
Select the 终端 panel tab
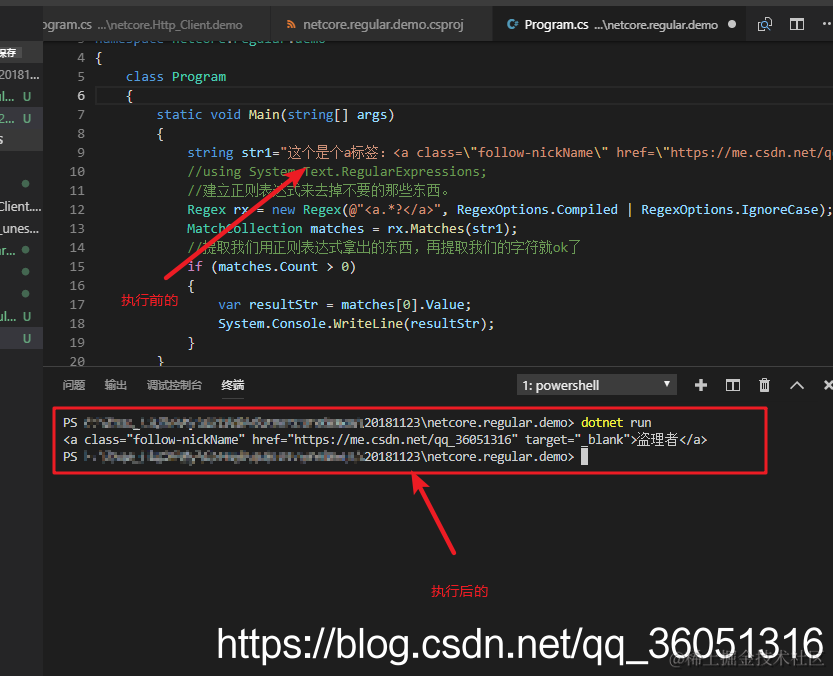pyautogui.click(x=233, y=385)
